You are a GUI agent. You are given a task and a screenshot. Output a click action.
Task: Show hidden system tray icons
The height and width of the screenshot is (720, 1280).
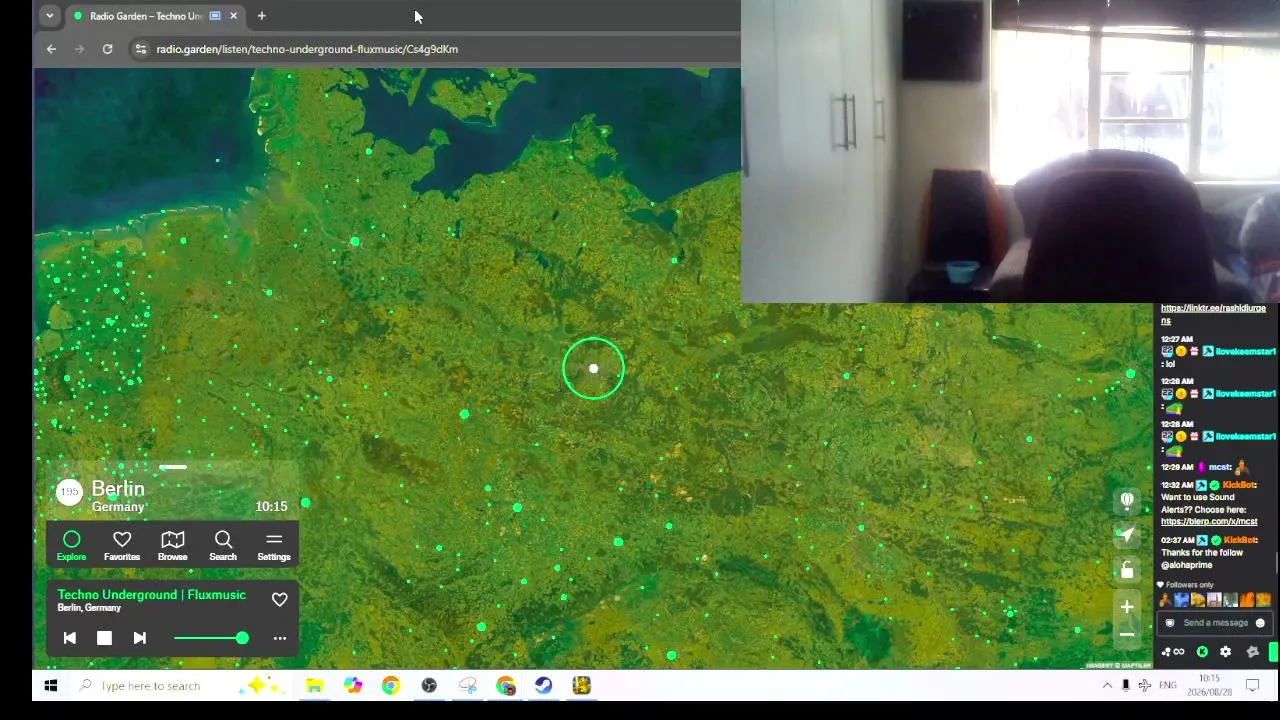click(1107, 686)
